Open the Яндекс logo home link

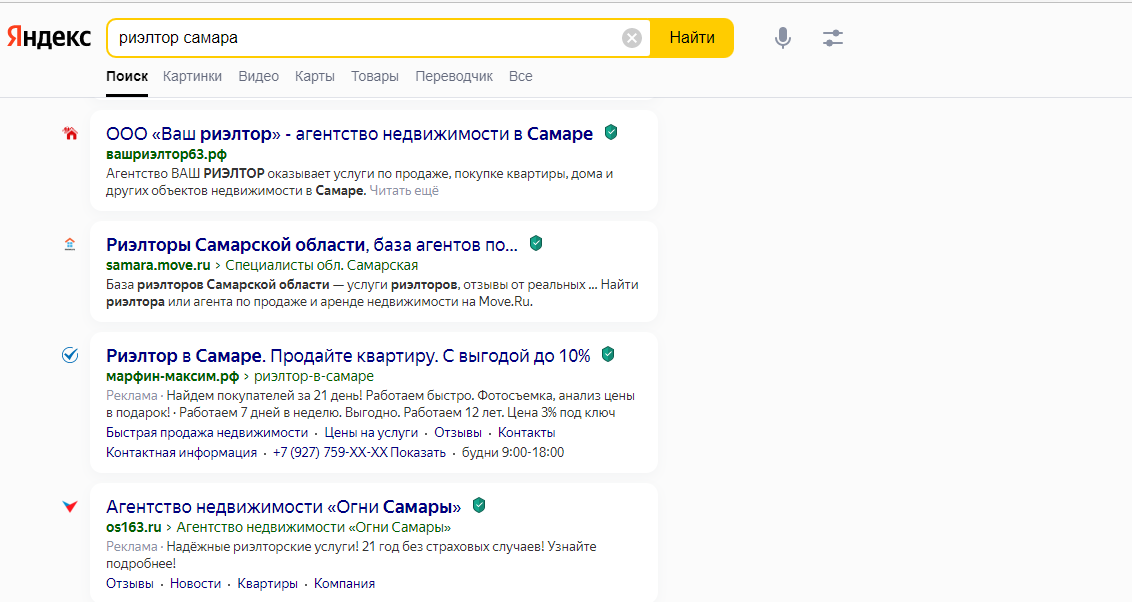(49, 38)
